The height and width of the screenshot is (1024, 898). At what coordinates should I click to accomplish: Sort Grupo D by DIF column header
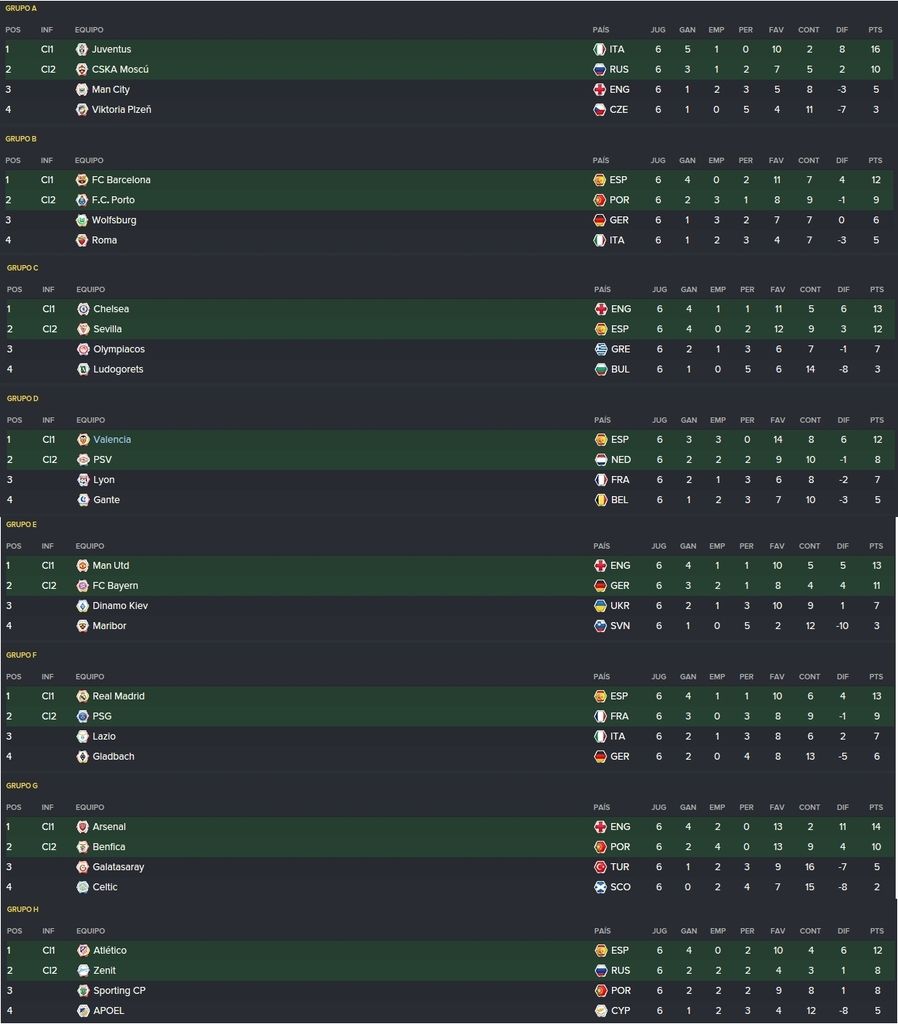843,420
